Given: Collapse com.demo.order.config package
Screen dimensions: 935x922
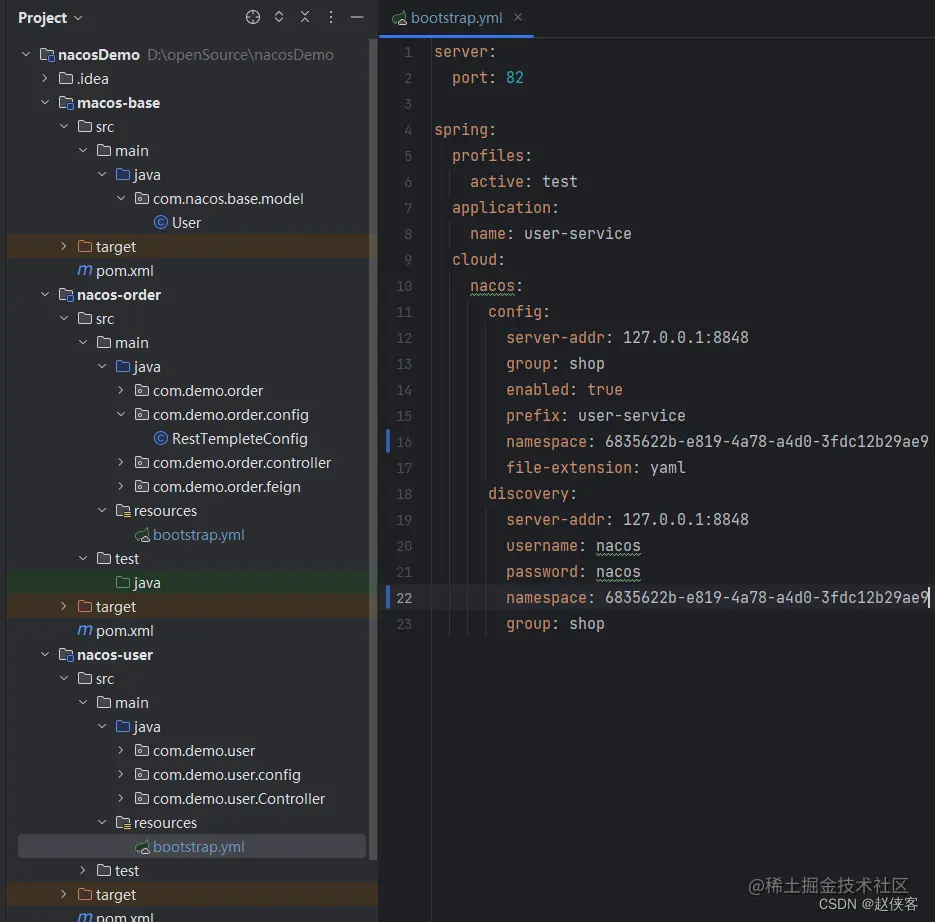Looking at the screenshot, I should (x=120, y=414).
